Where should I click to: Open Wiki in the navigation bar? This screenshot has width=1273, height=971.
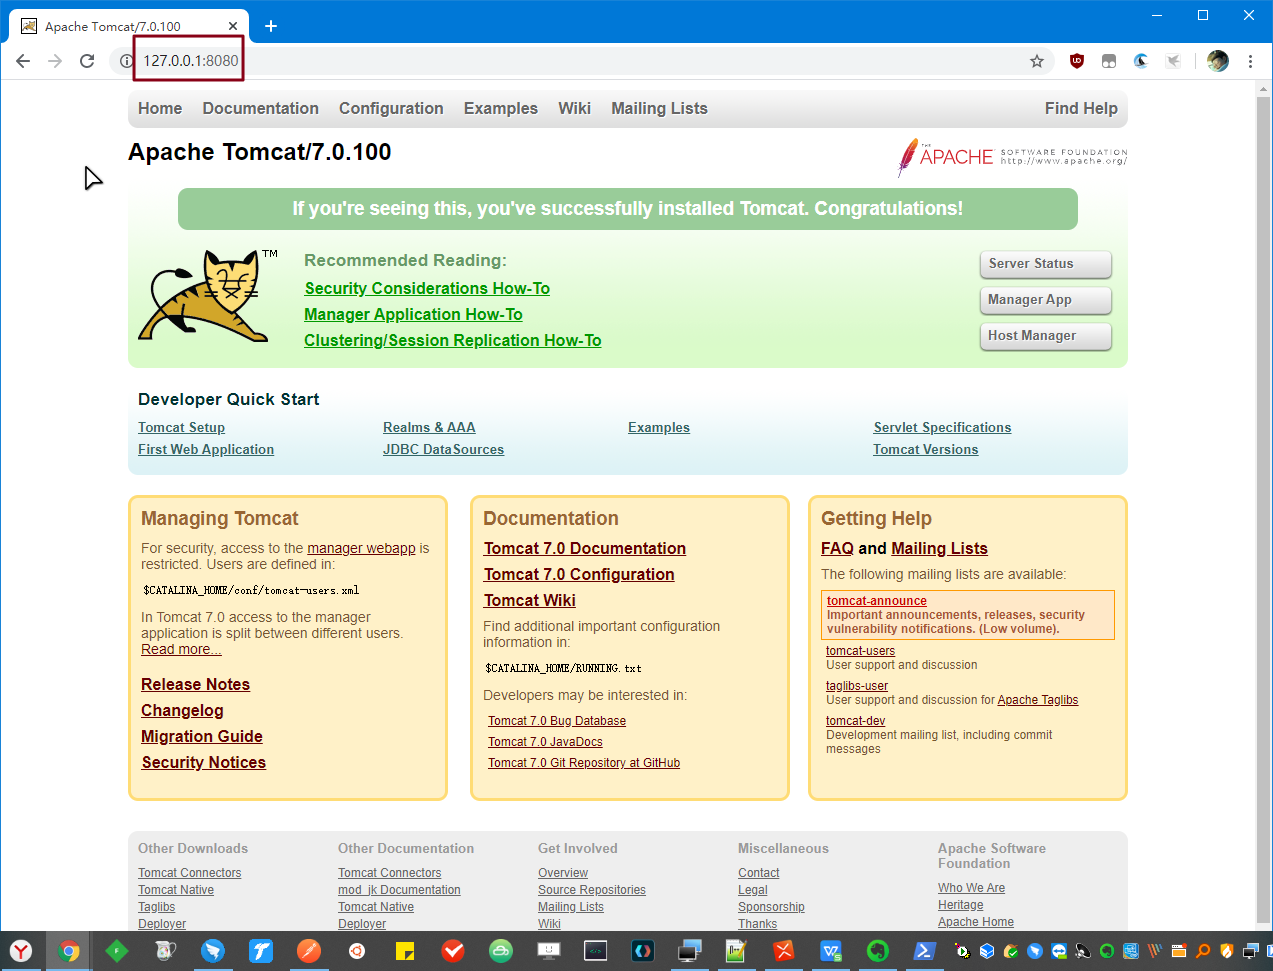[575, 108]
